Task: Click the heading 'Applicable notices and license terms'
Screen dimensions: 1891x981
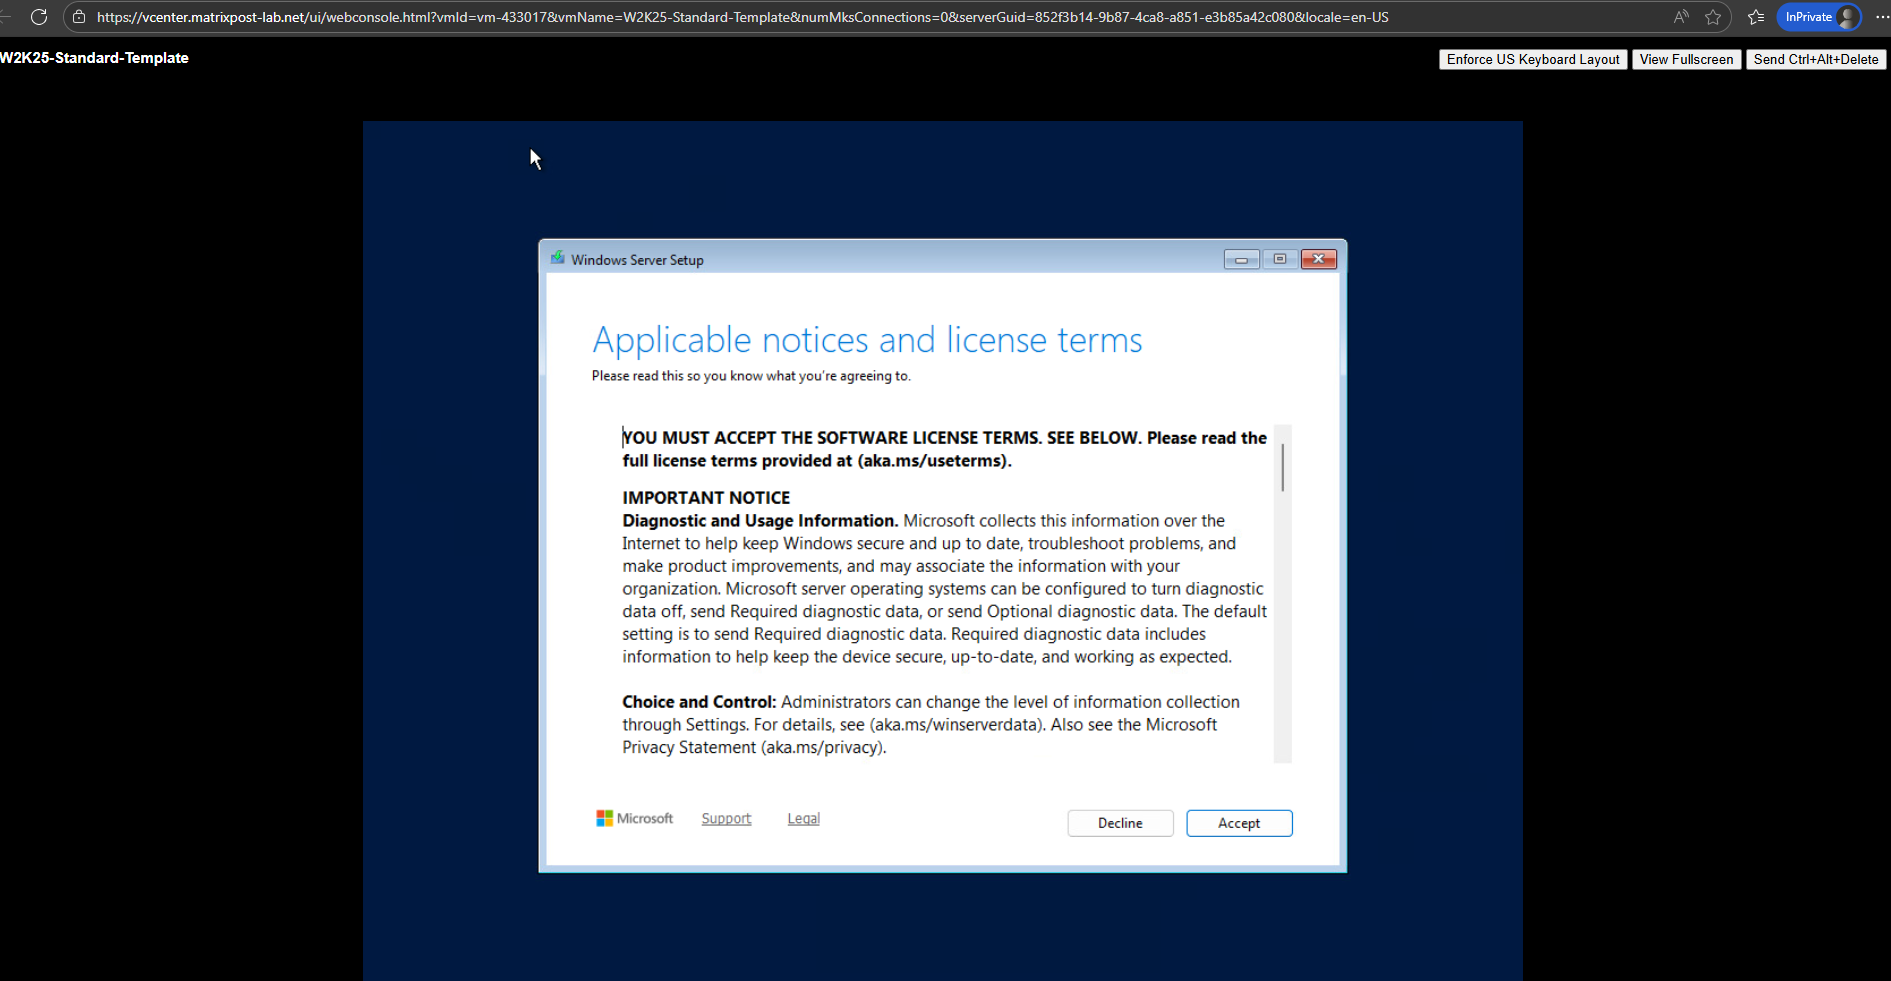Action: coord(867,340)
